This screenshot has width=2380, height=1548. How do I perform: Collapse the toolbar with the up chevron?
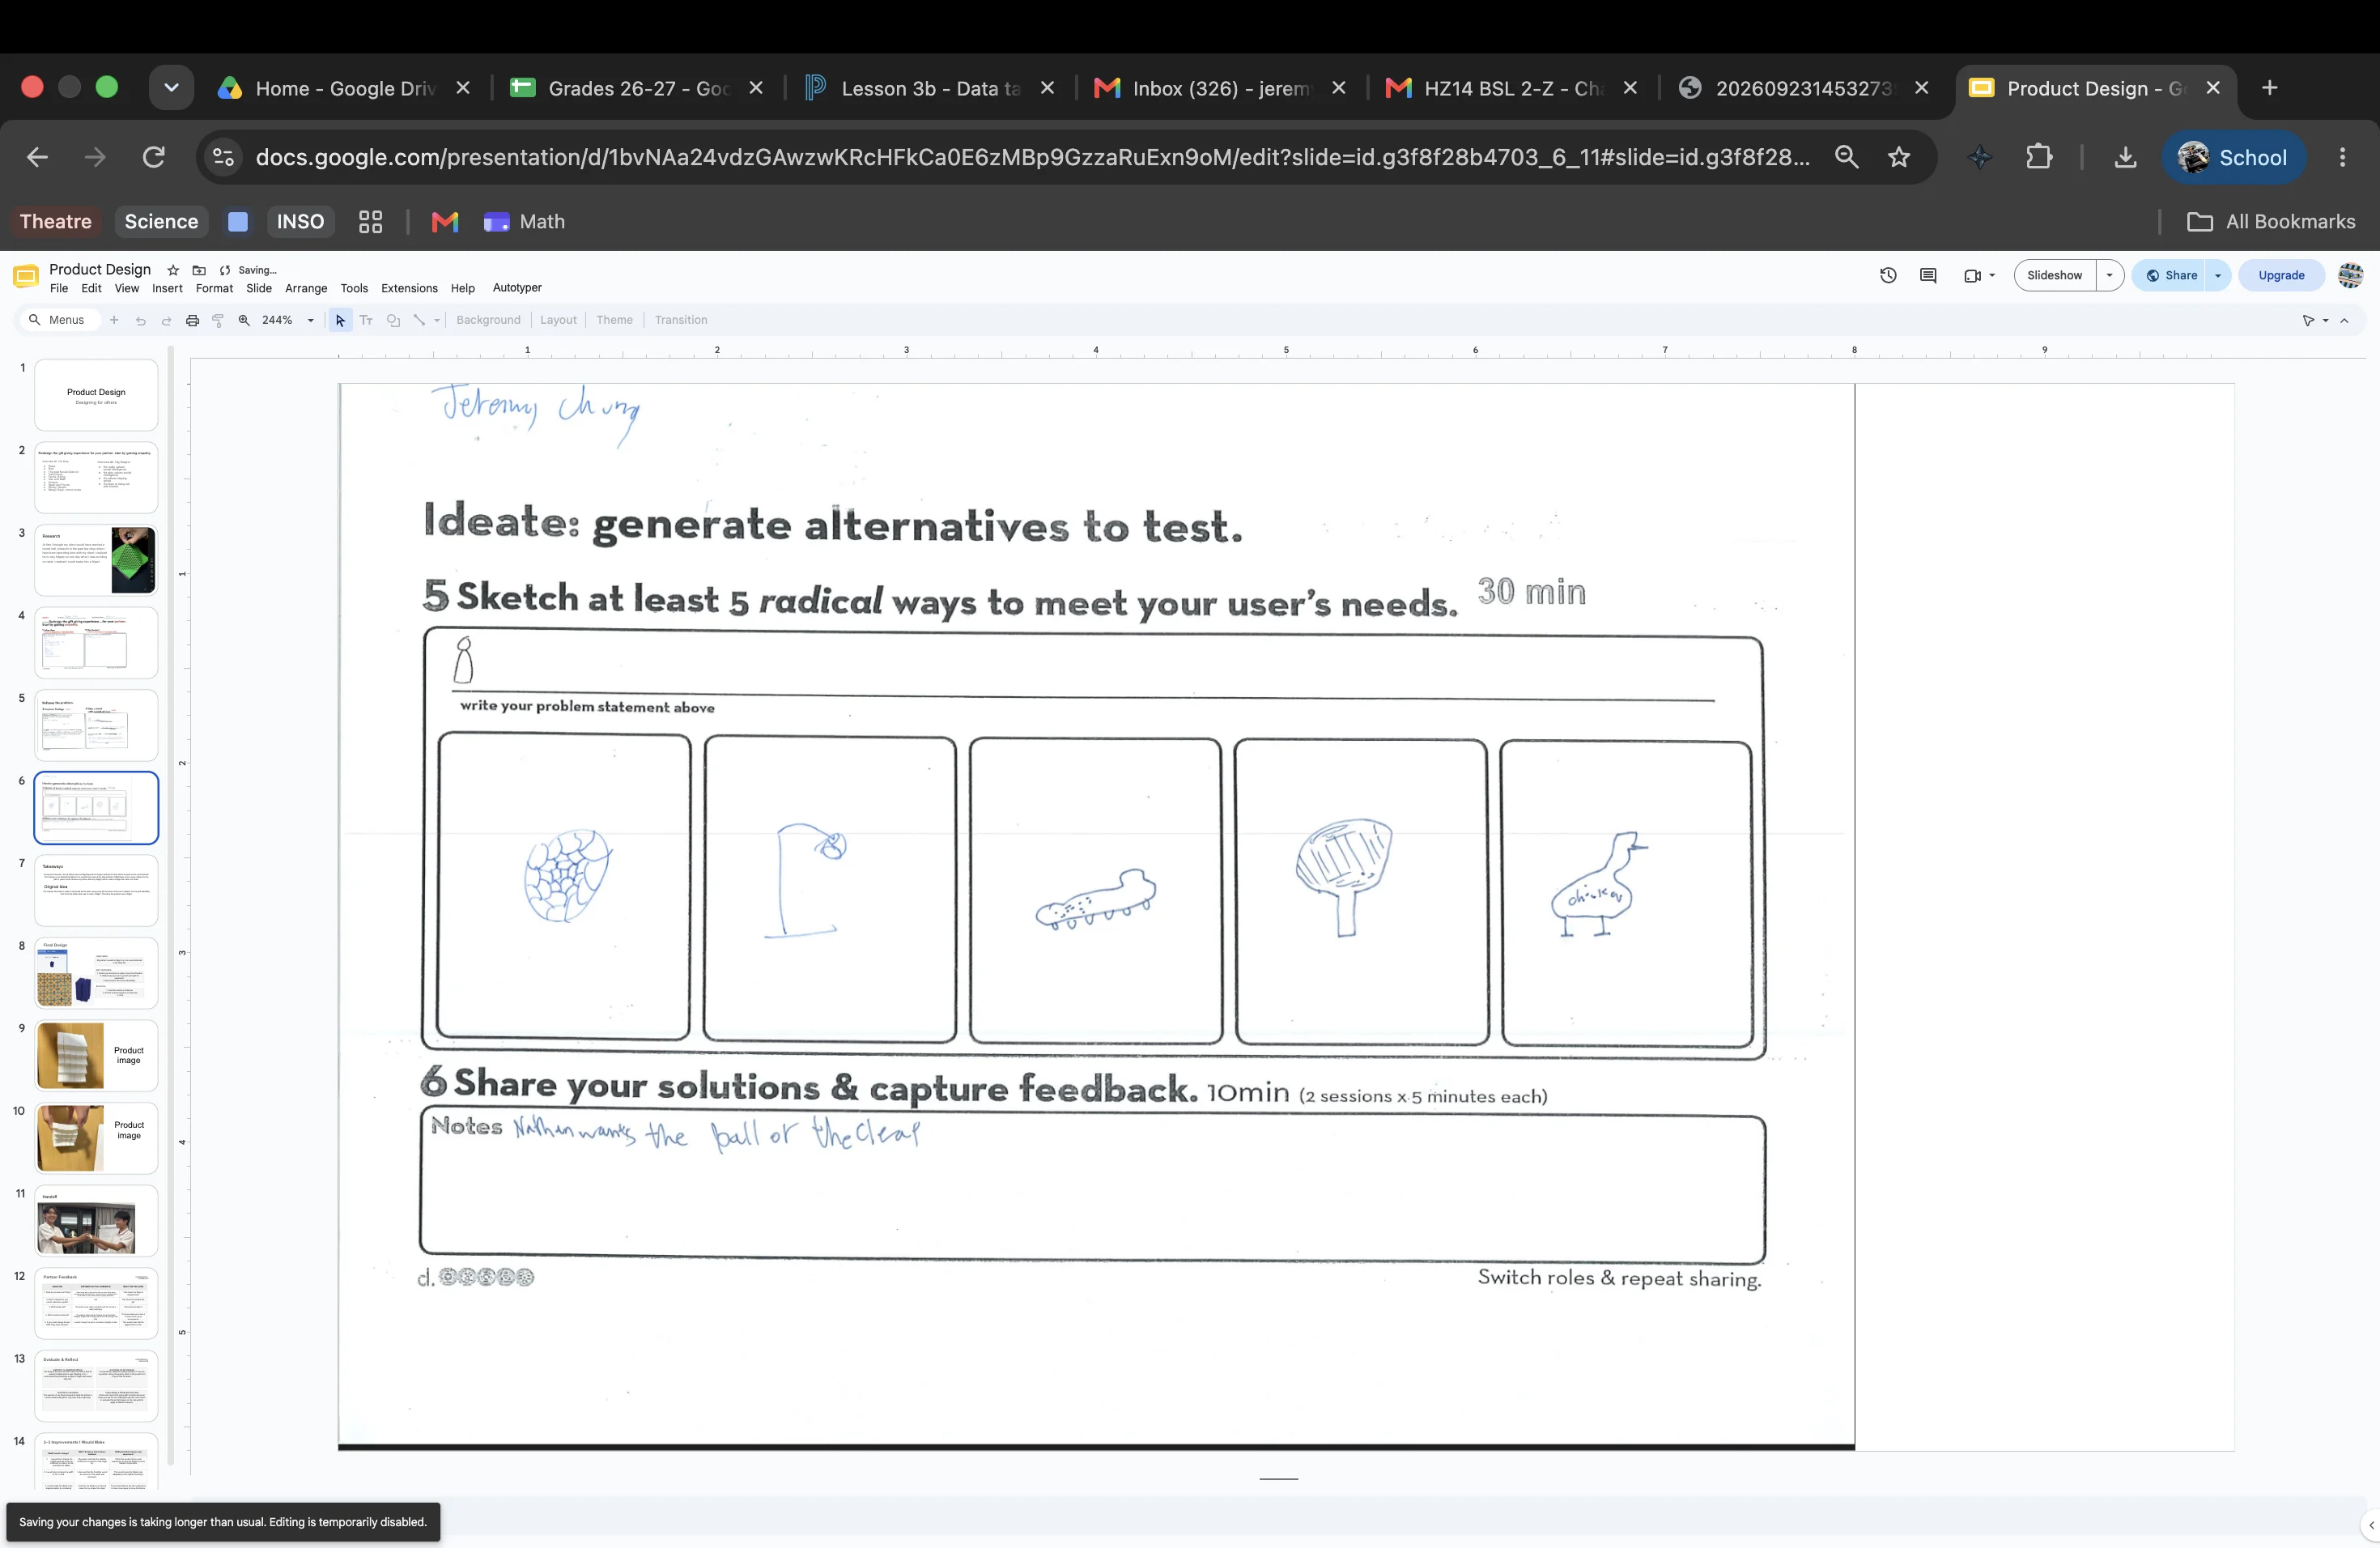click(x=2344, y=320)
